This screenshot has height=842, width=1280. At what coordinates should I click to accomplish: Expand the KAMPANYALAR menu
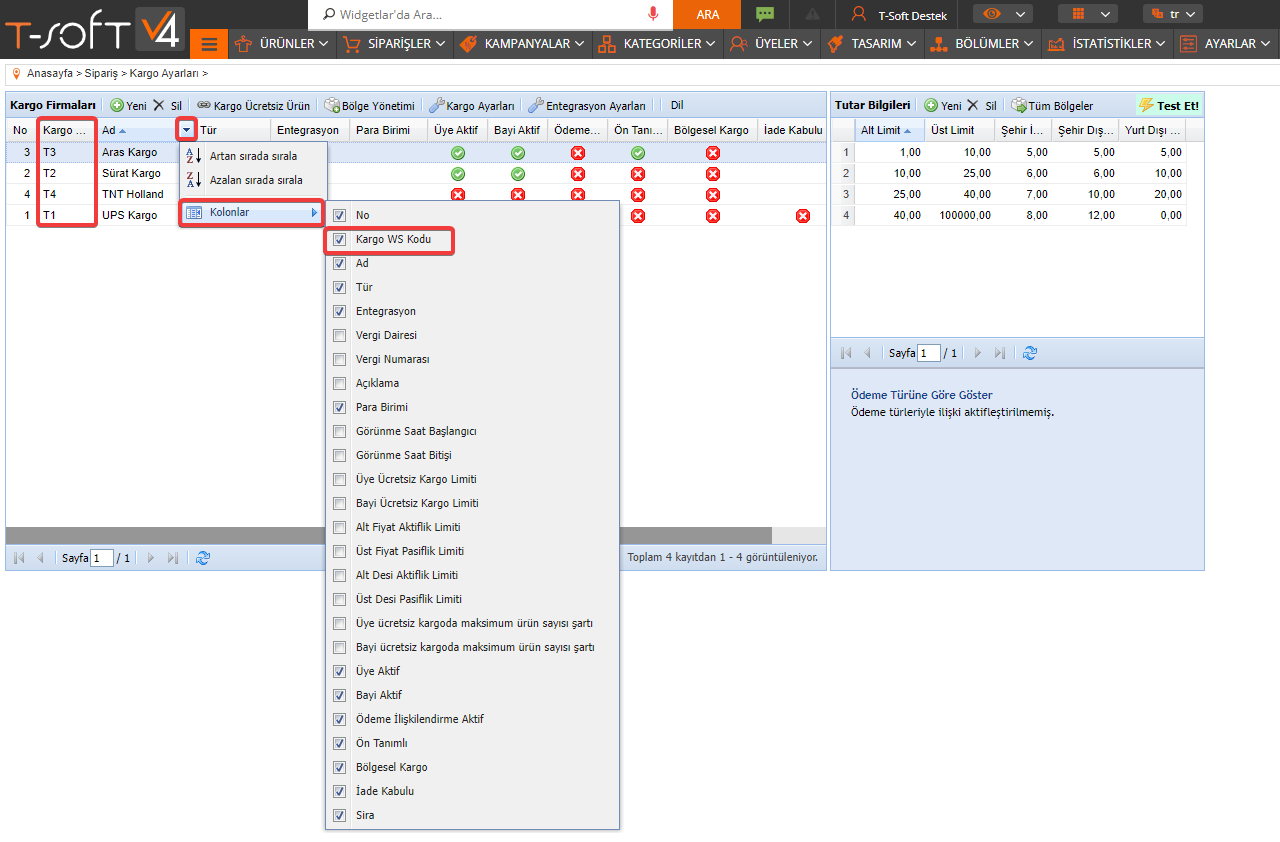521,44
